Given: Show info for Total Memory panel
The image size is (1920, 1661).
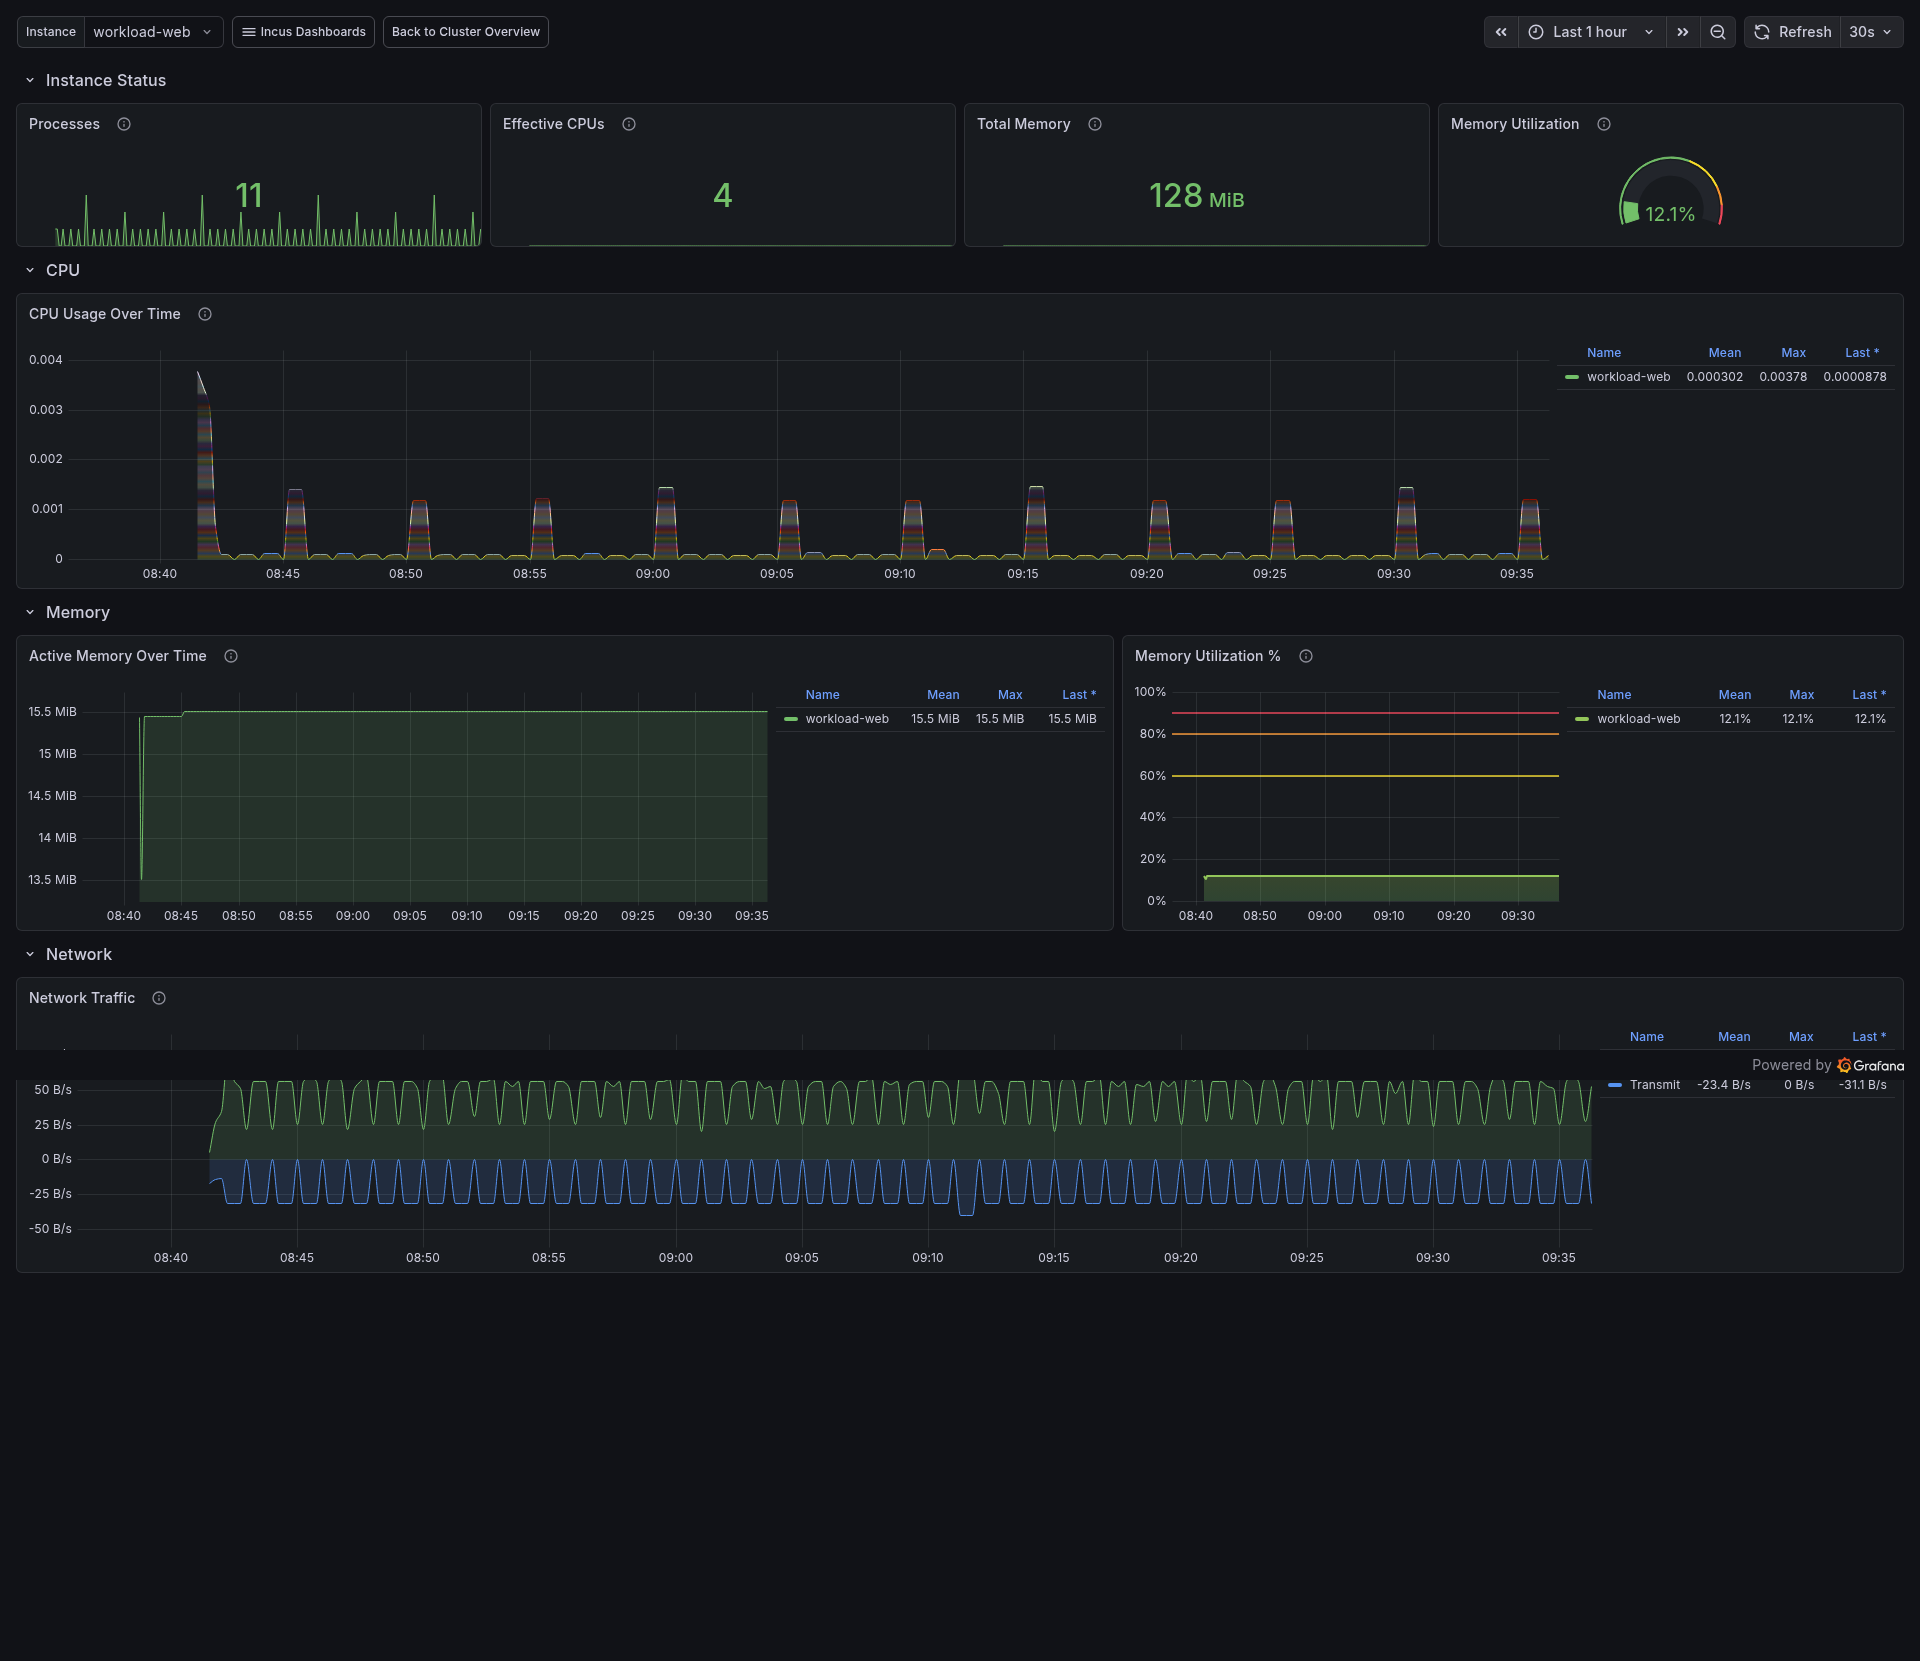Looking at the screenshot, I should pyautogui.click(x=1095, y=124).
